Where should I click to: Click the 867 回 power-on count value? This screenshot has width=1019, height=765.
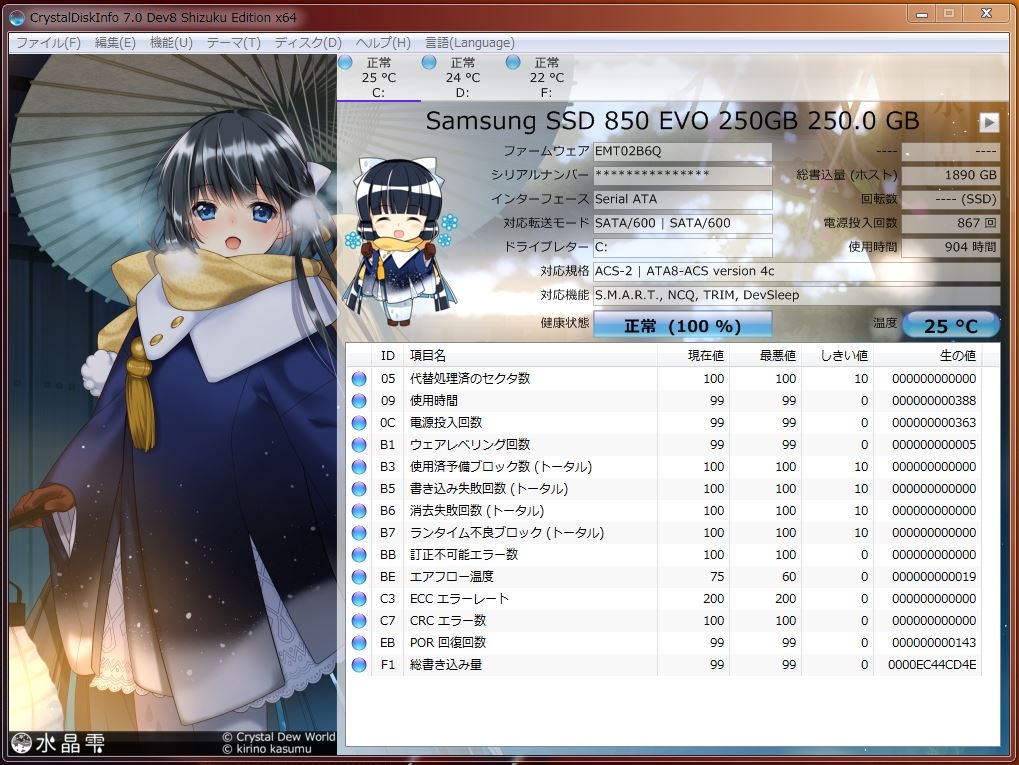(x=950, y=223)
